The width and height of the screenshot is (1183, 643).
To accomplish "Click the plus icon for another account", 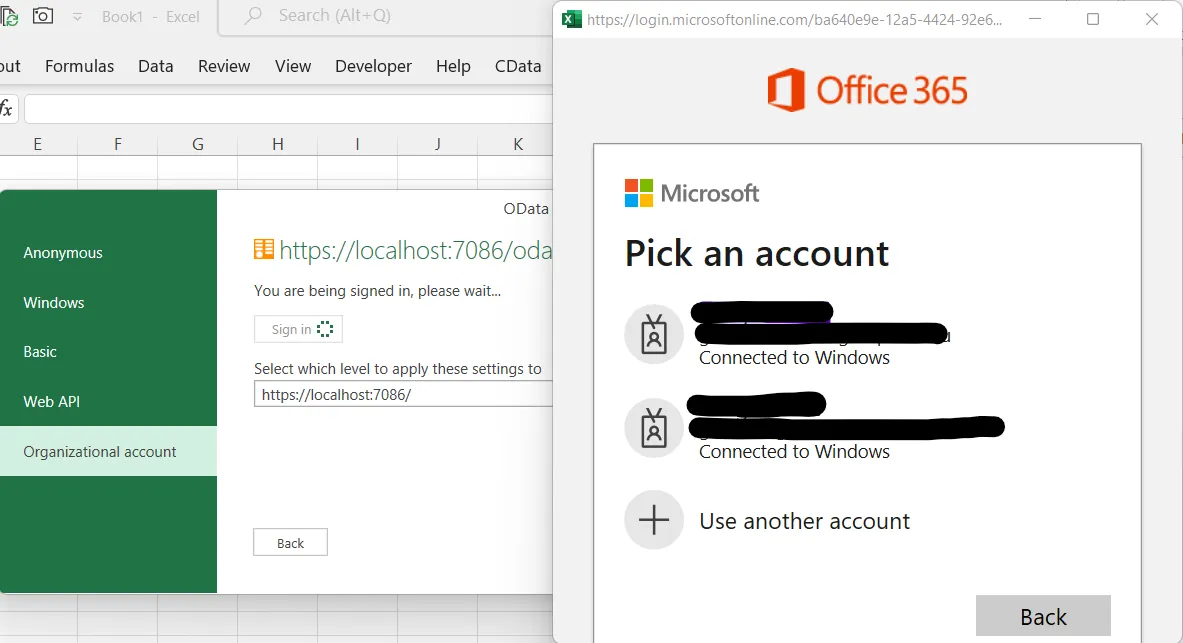I will pos(654,520).
